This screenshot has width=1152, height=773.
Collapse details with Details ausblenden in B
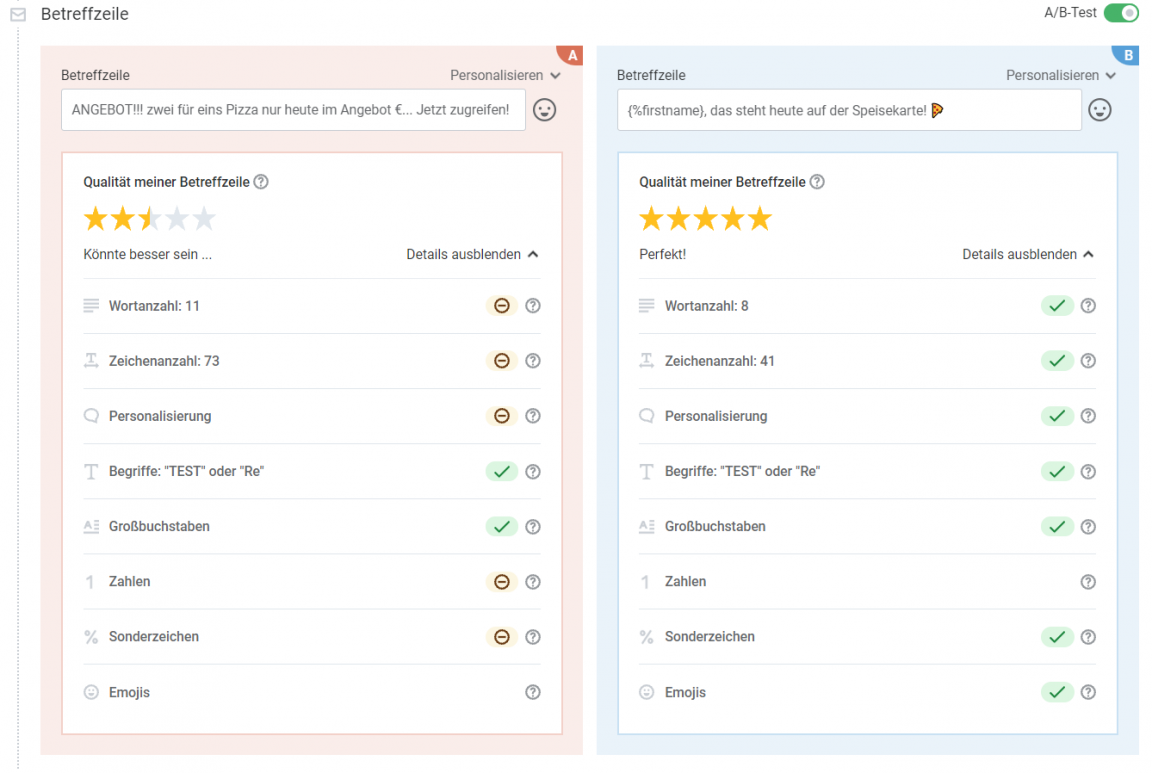[x=1028, y=254]
